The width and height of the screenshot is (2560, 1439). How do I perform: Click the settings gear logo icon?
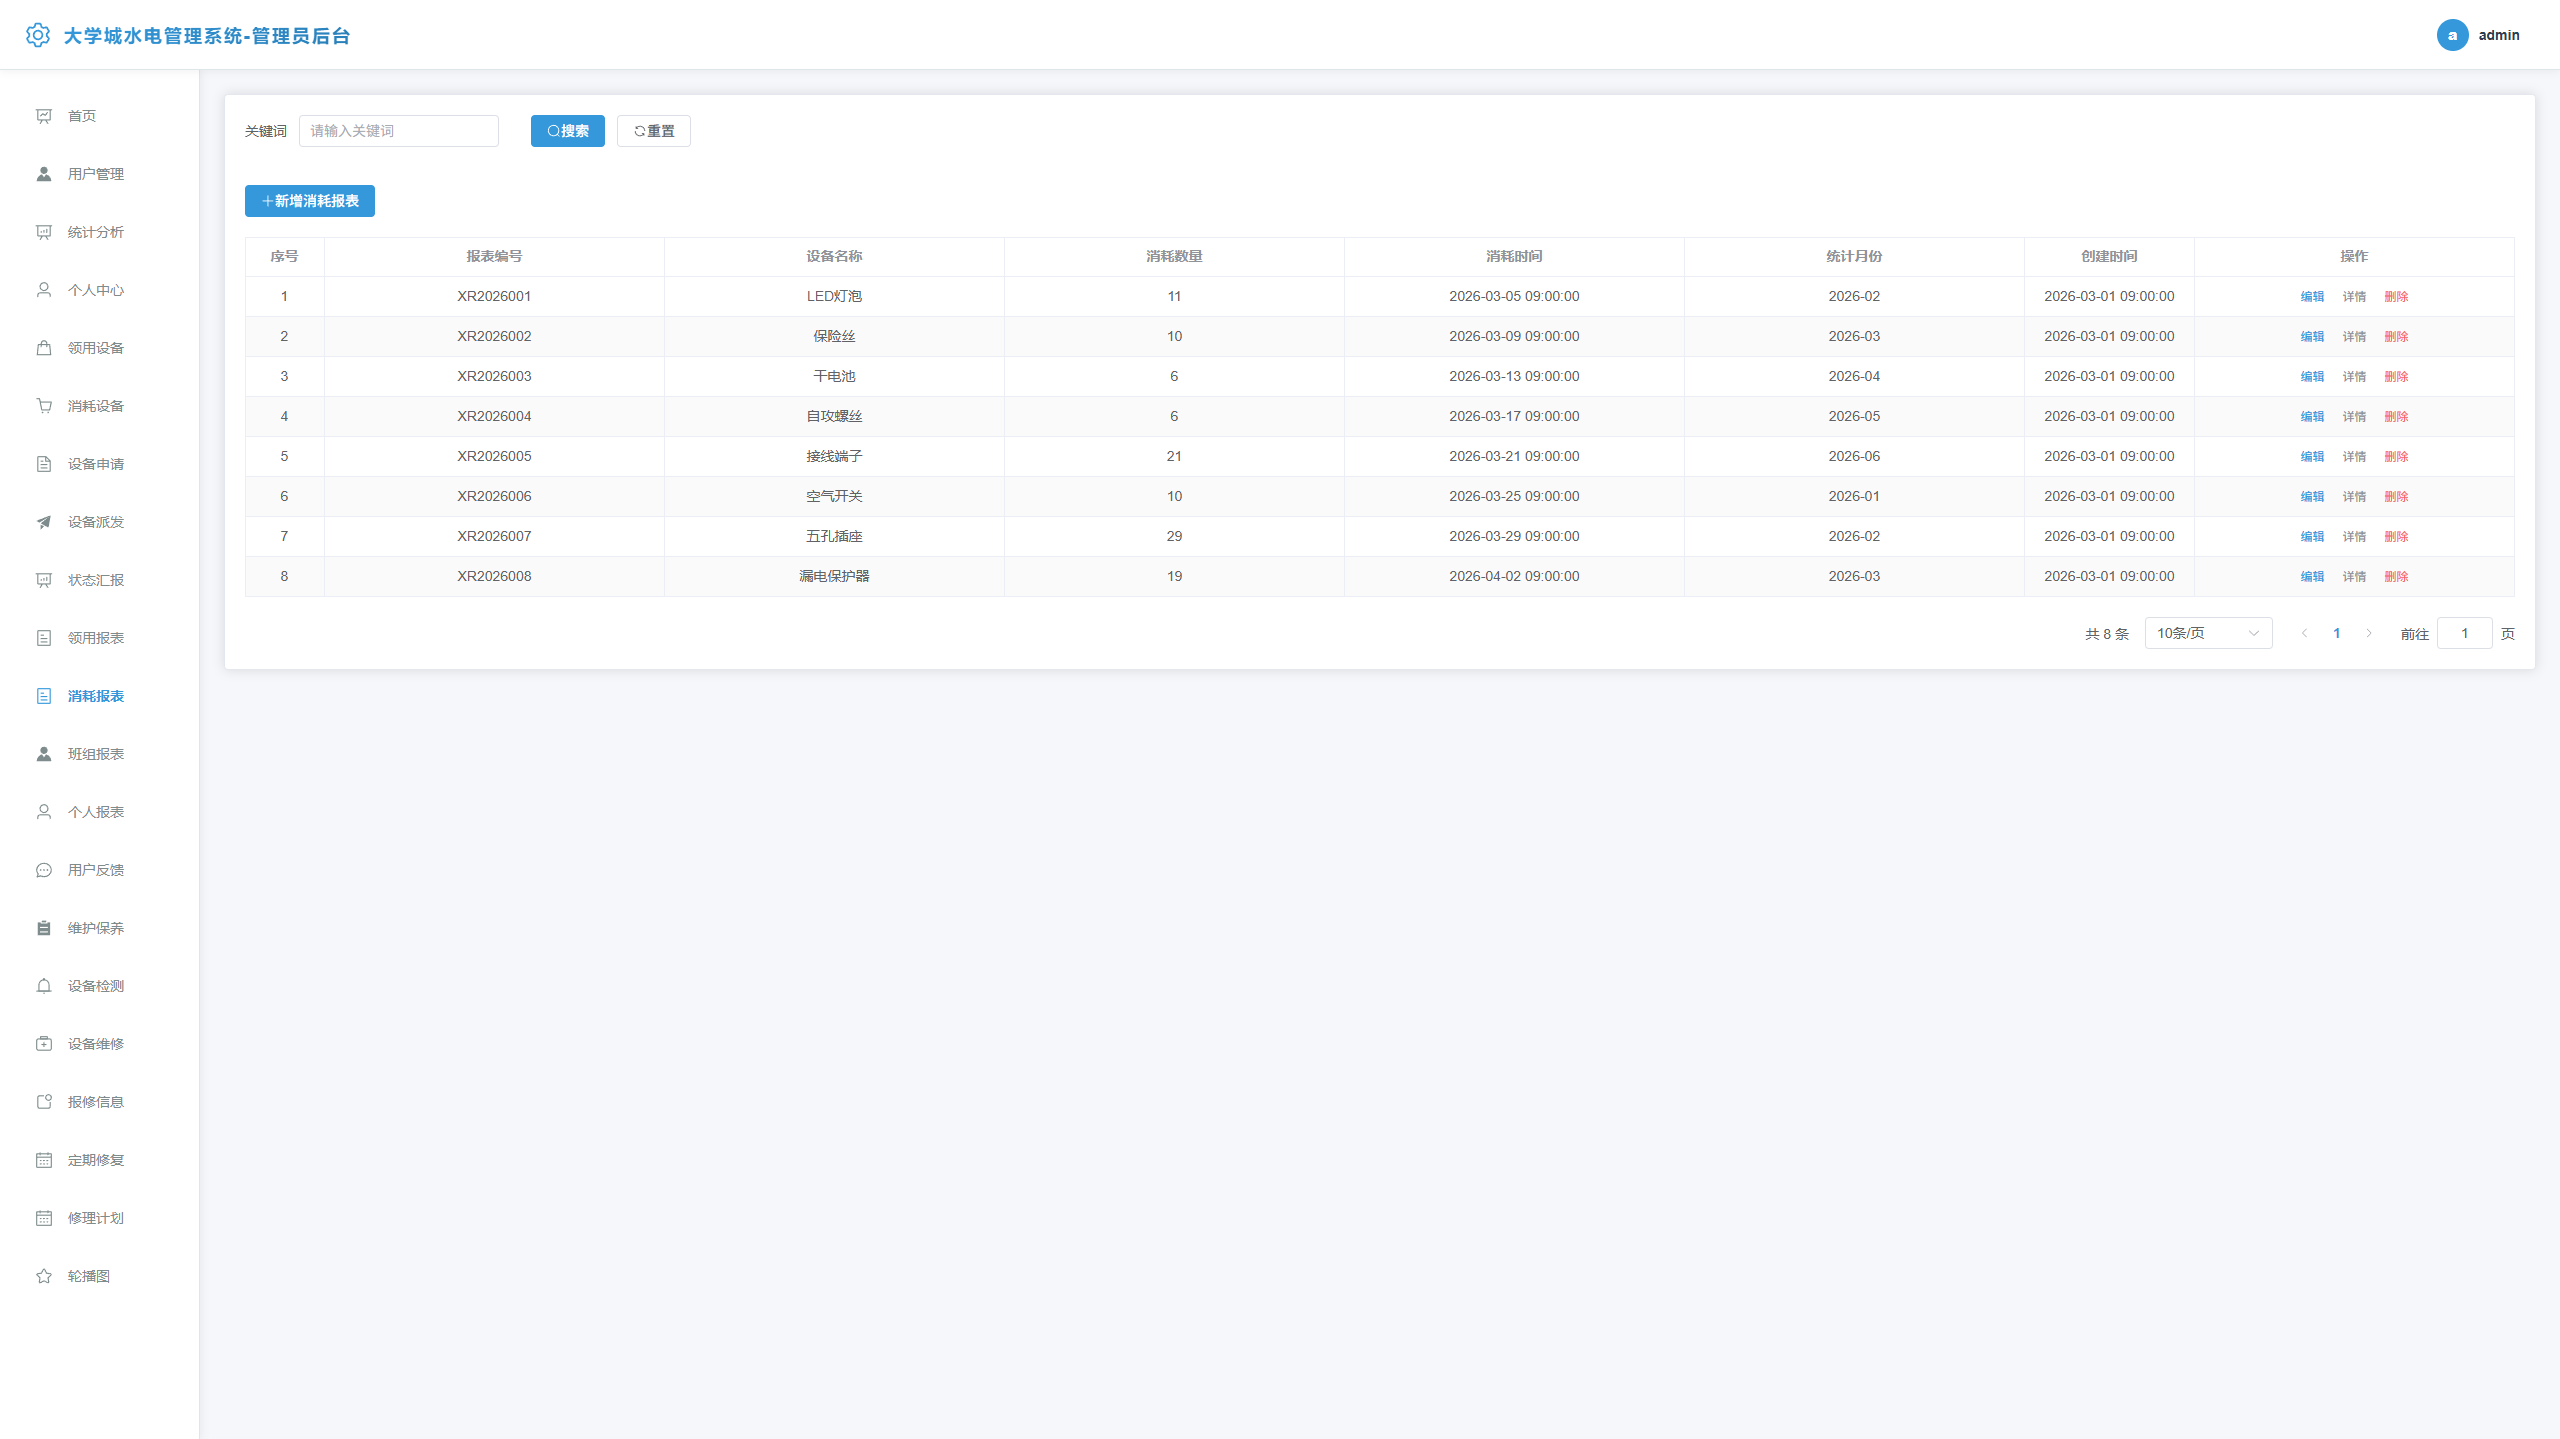38,35
